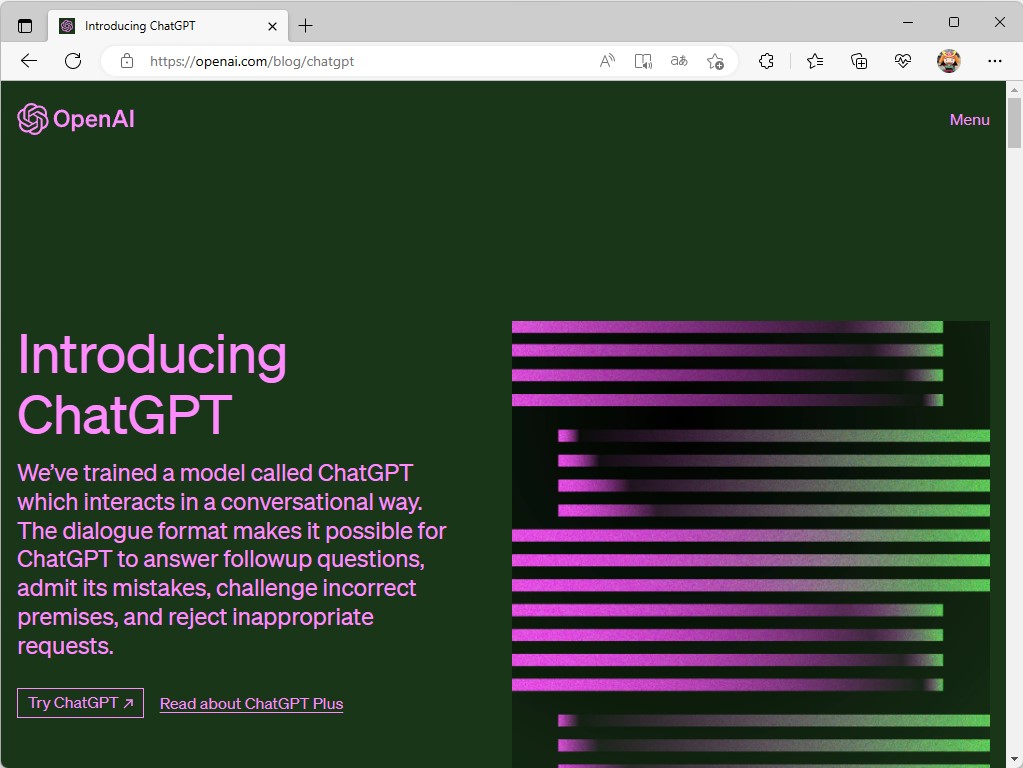Refresh the current page
The image size is (1023, 768).
72,61
